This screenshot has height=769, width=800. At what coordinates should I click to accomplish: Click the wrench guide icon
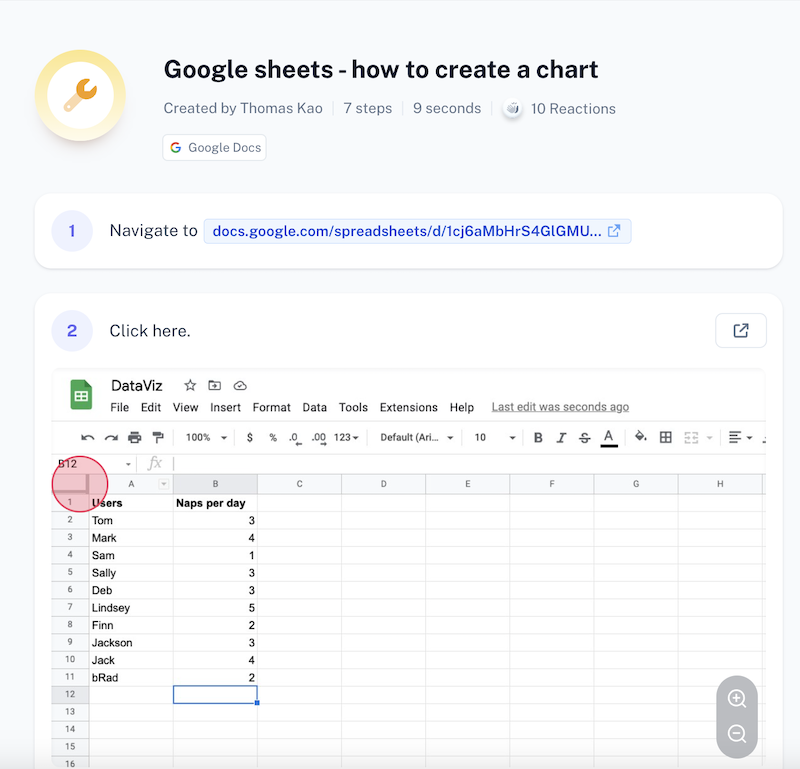point(81,95)
